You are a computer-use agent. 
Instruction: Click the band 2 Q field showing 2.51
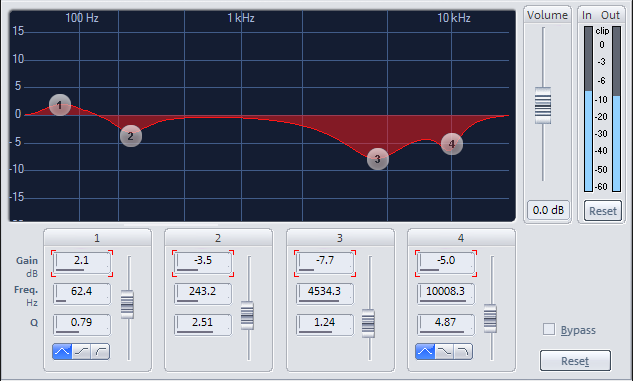click(x=203, y=325)
